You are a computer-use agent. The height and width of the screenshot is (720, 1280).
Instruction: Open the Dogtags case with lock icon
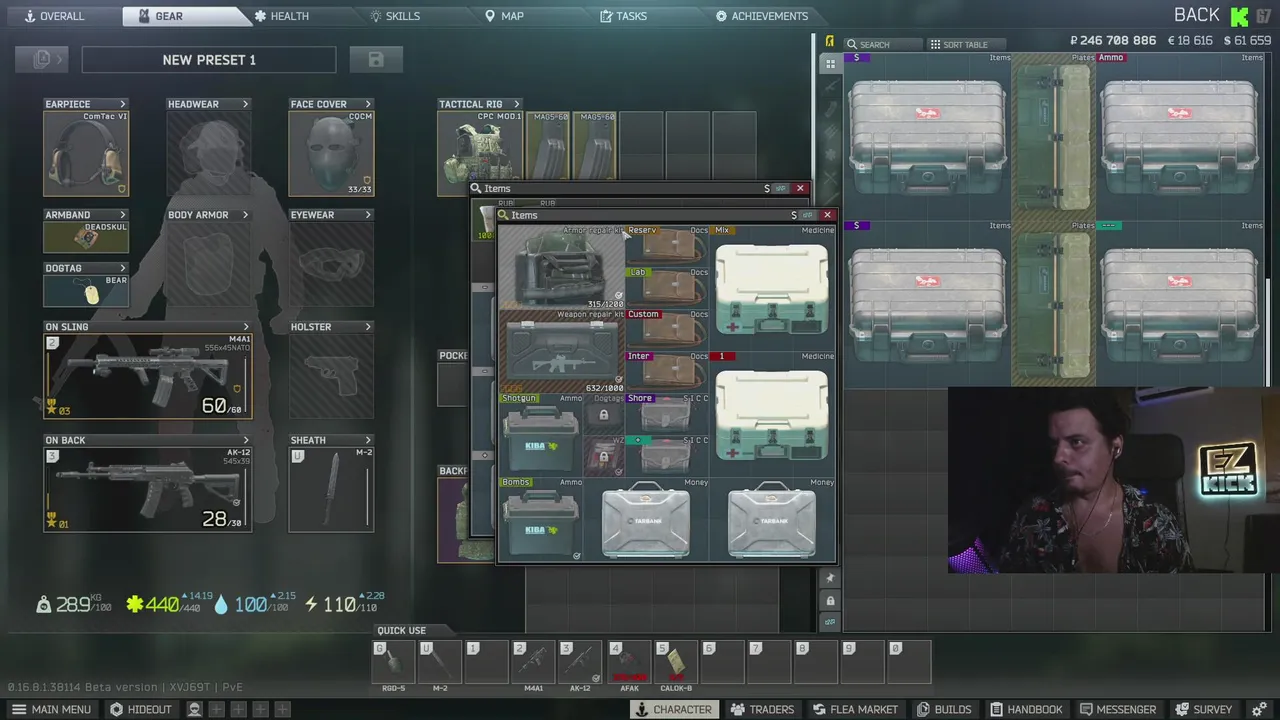[x=604, y=414]
